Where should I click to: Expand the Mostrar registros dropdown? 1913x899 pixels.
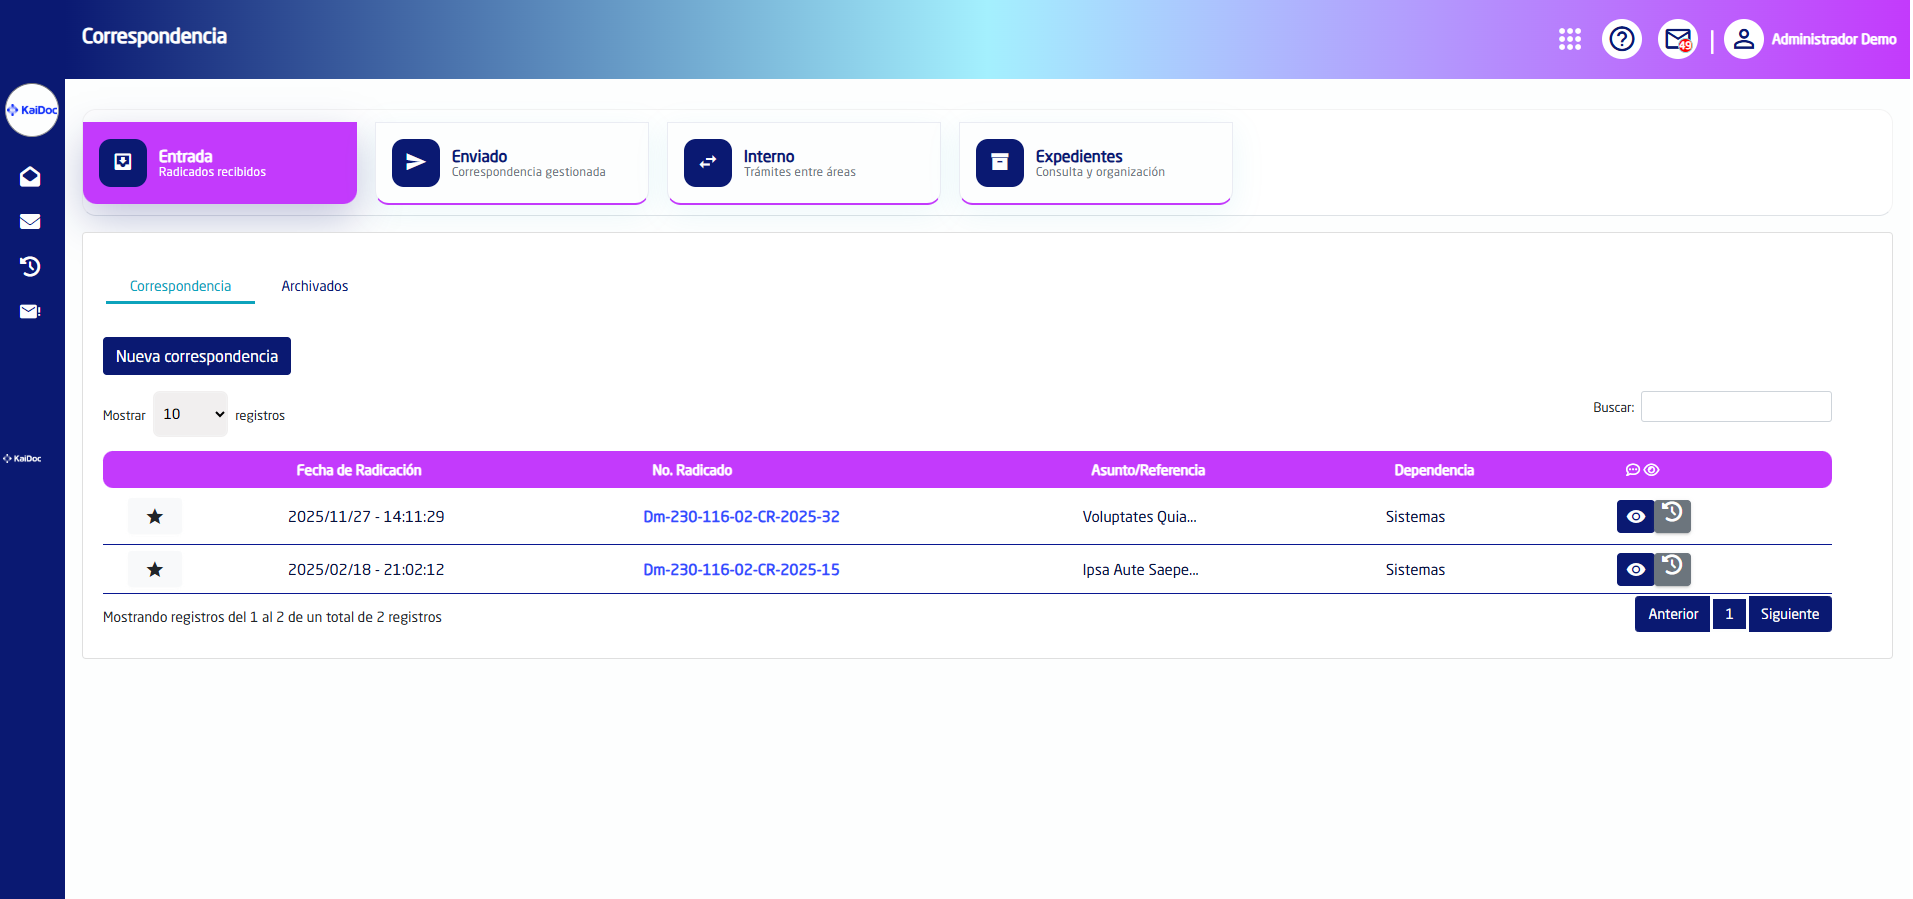click(x=190, y=414)
